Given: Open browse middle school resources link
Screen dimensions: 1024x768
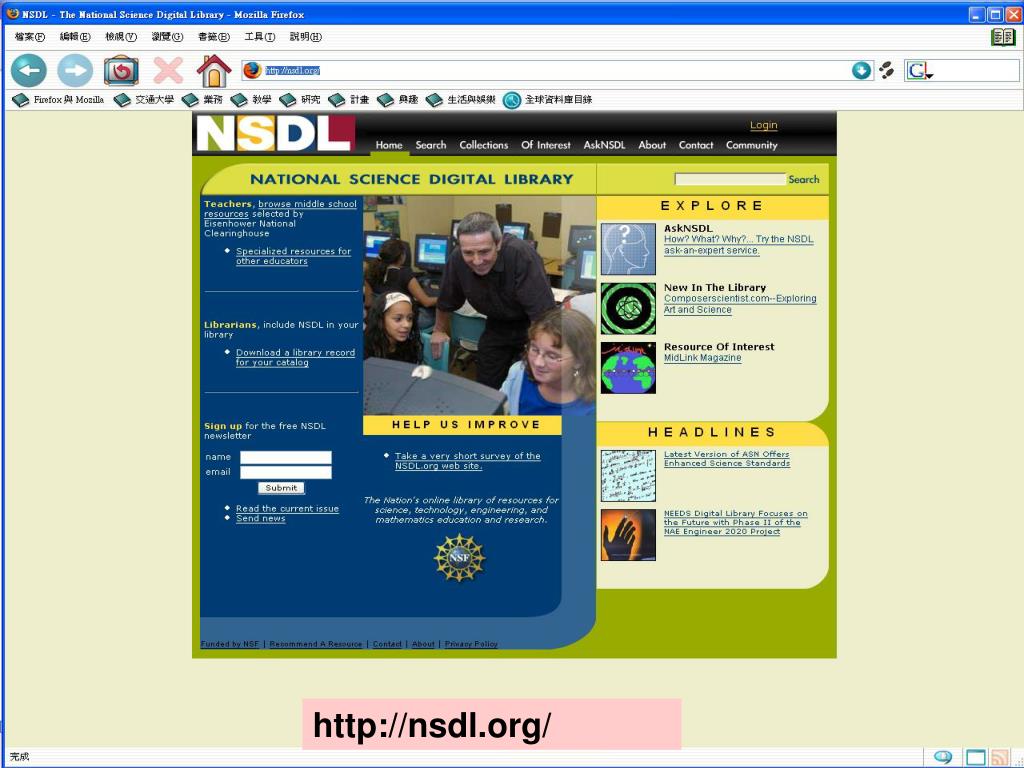Looking at the screenshot, I should (280, 209).
